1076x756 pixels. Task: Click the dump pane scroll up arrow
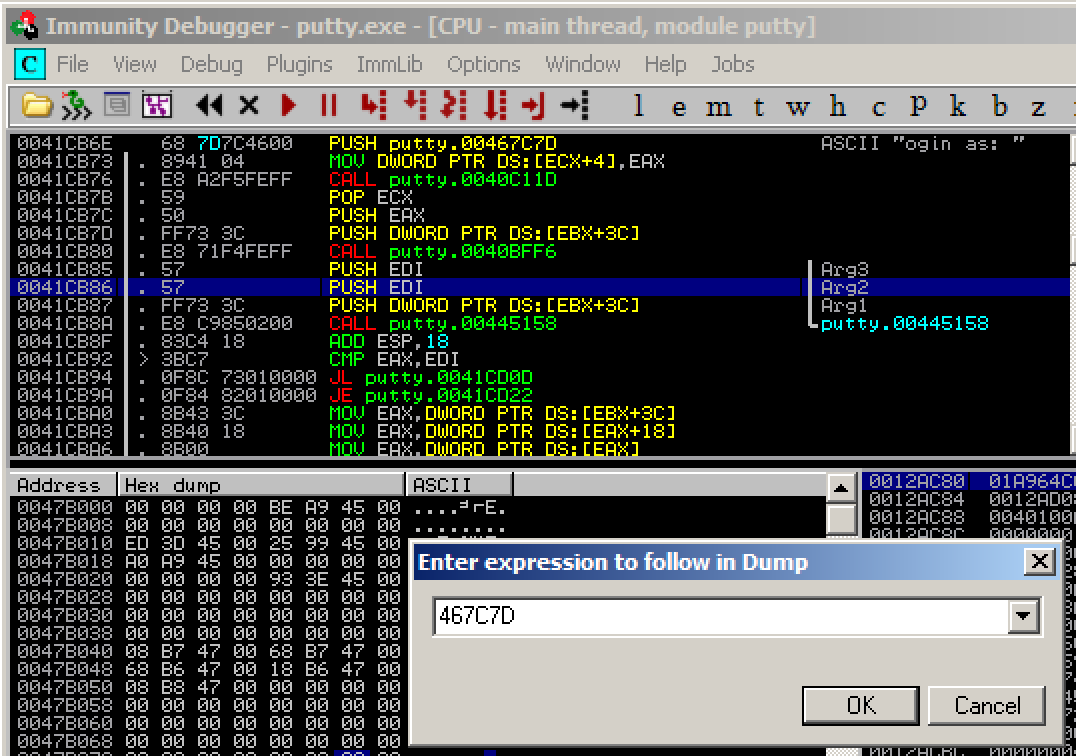[841, 488]
